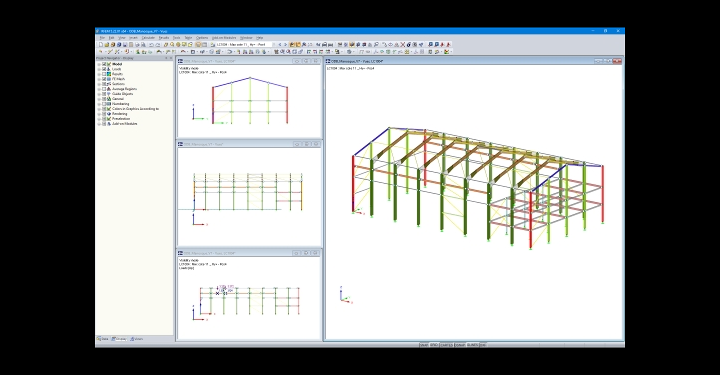Click the Print icon in top toolbar

[137, 45]
